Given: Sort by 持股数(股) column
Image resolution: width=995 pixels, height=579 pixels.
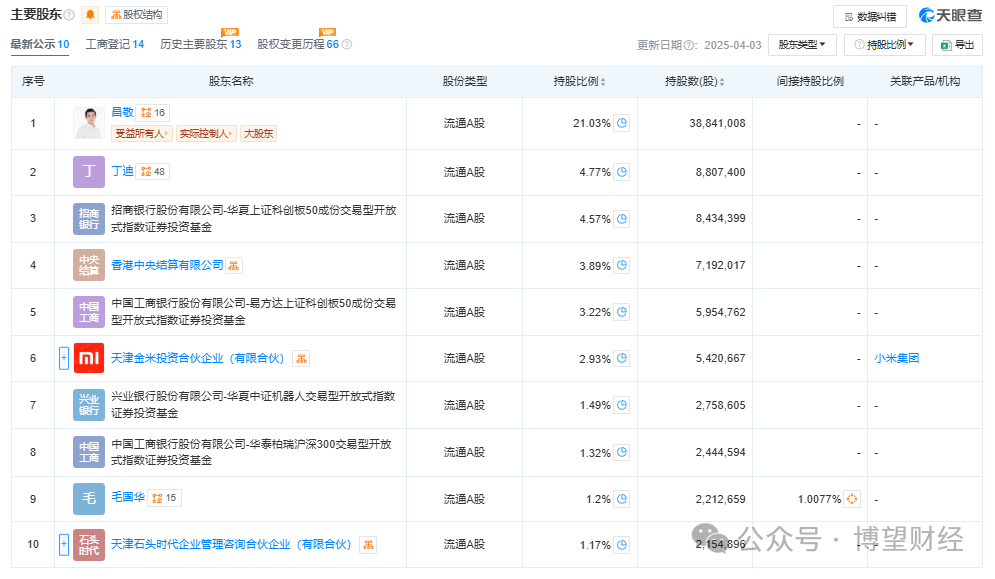Looking at the screenshot, I should pos(694,81).
